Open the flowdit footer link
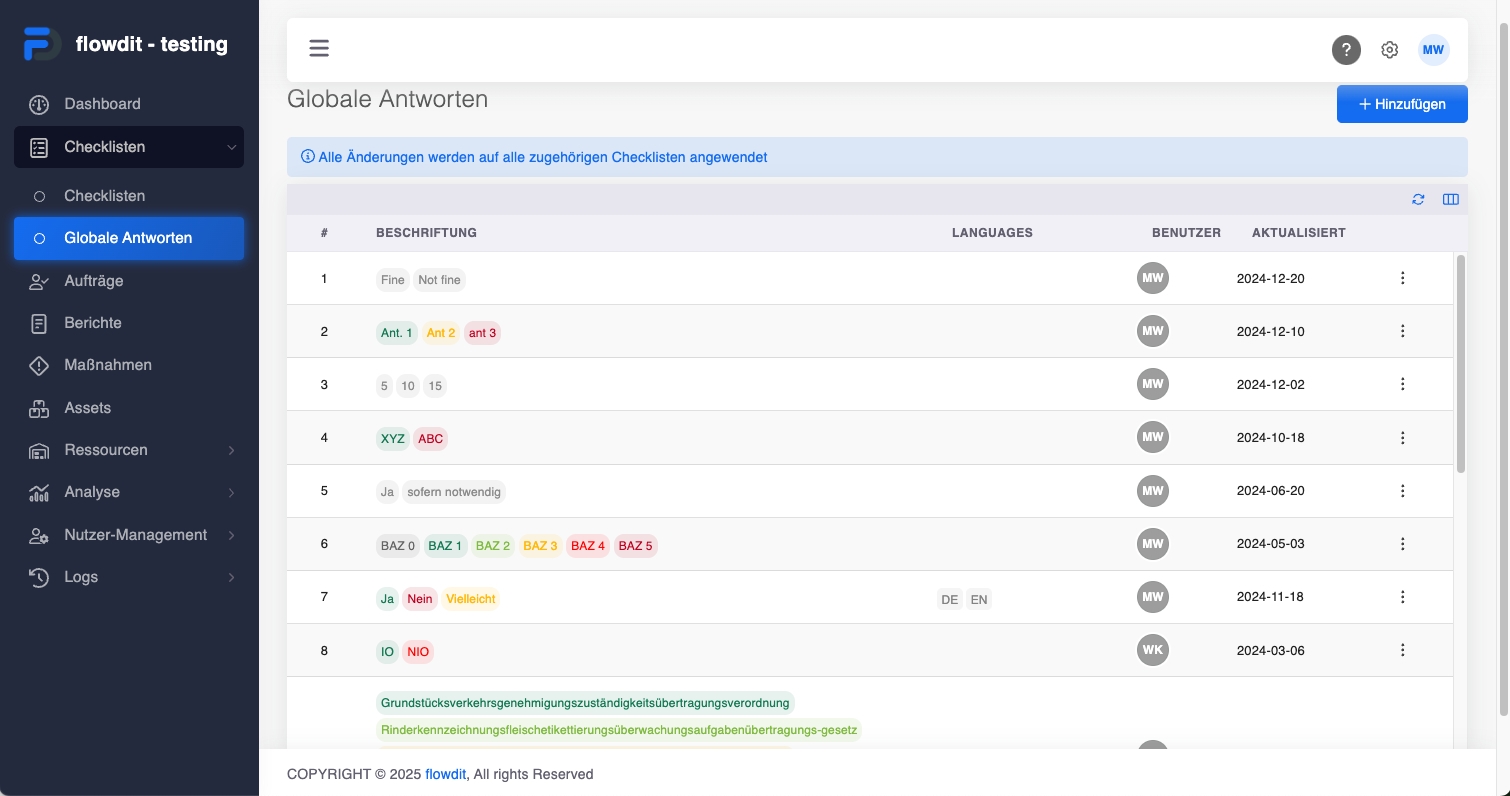This screenshot has width=1510, height=796. click(447, 774)
